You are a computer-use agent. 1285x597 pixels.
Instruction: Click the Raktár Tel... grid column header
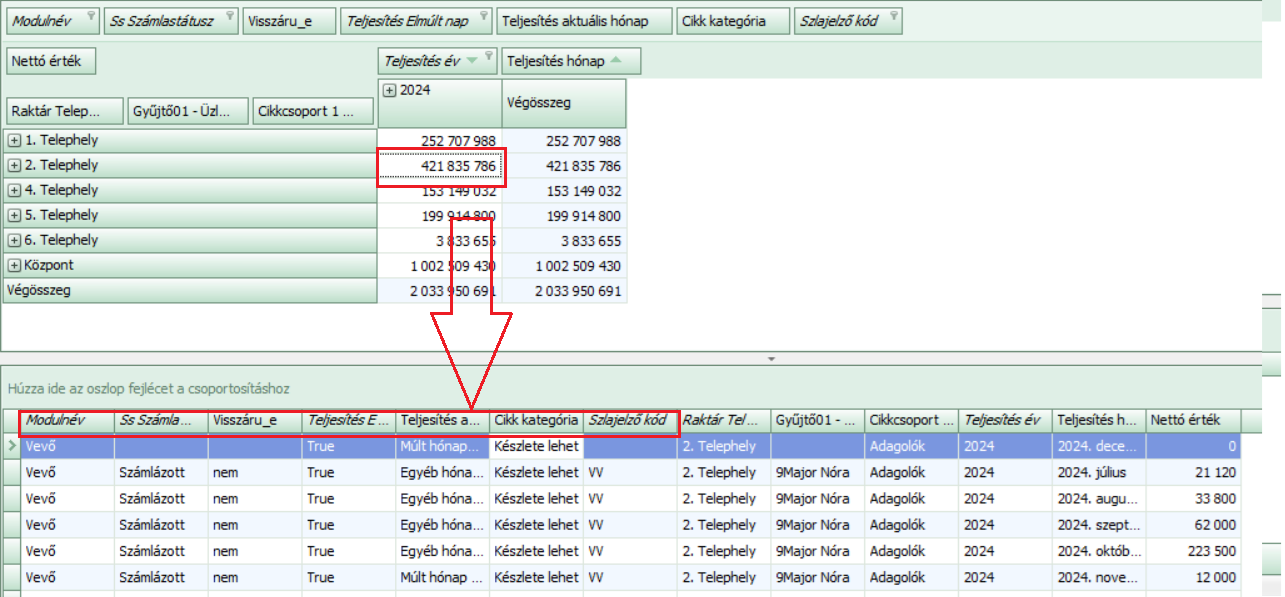tap(723, 421)
